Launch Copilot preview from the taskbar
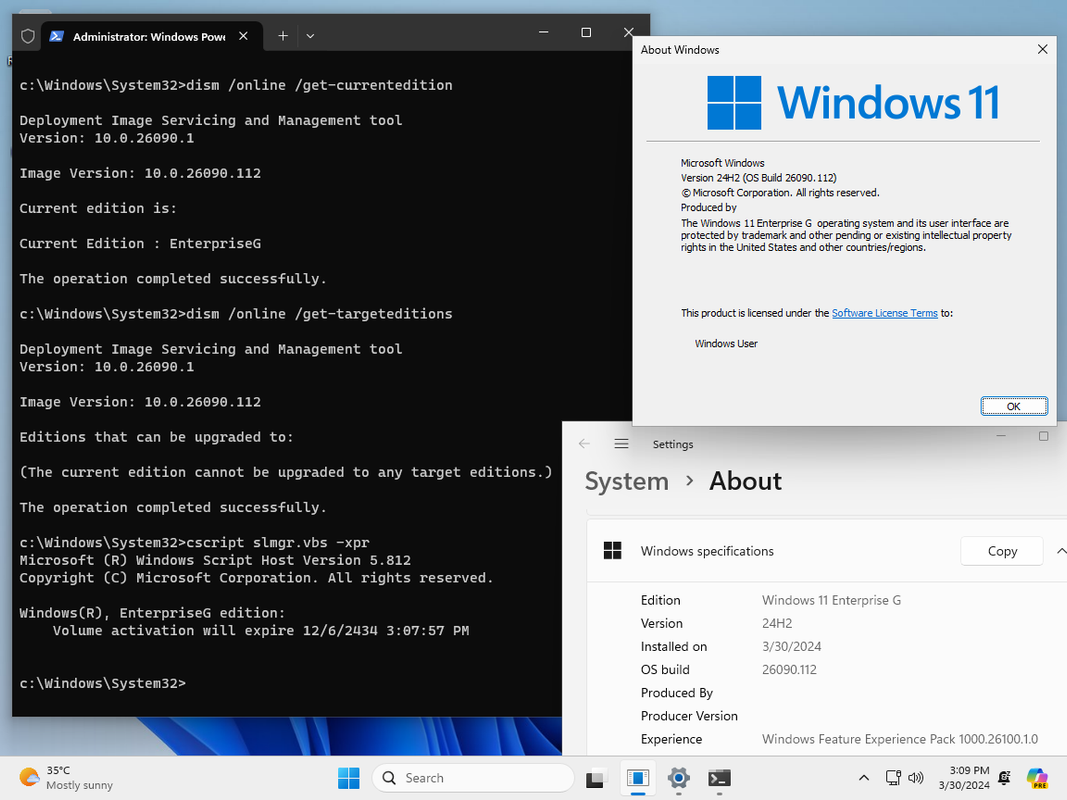Viewport: 1067px width, 800px height. click(1037, 778)
